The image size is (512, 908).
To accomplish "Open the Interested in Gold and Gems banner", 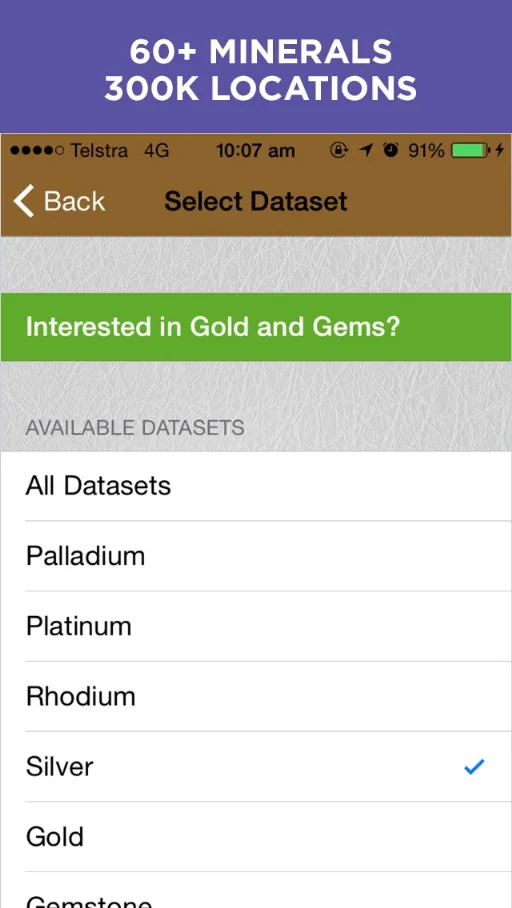I will point(256,327).
